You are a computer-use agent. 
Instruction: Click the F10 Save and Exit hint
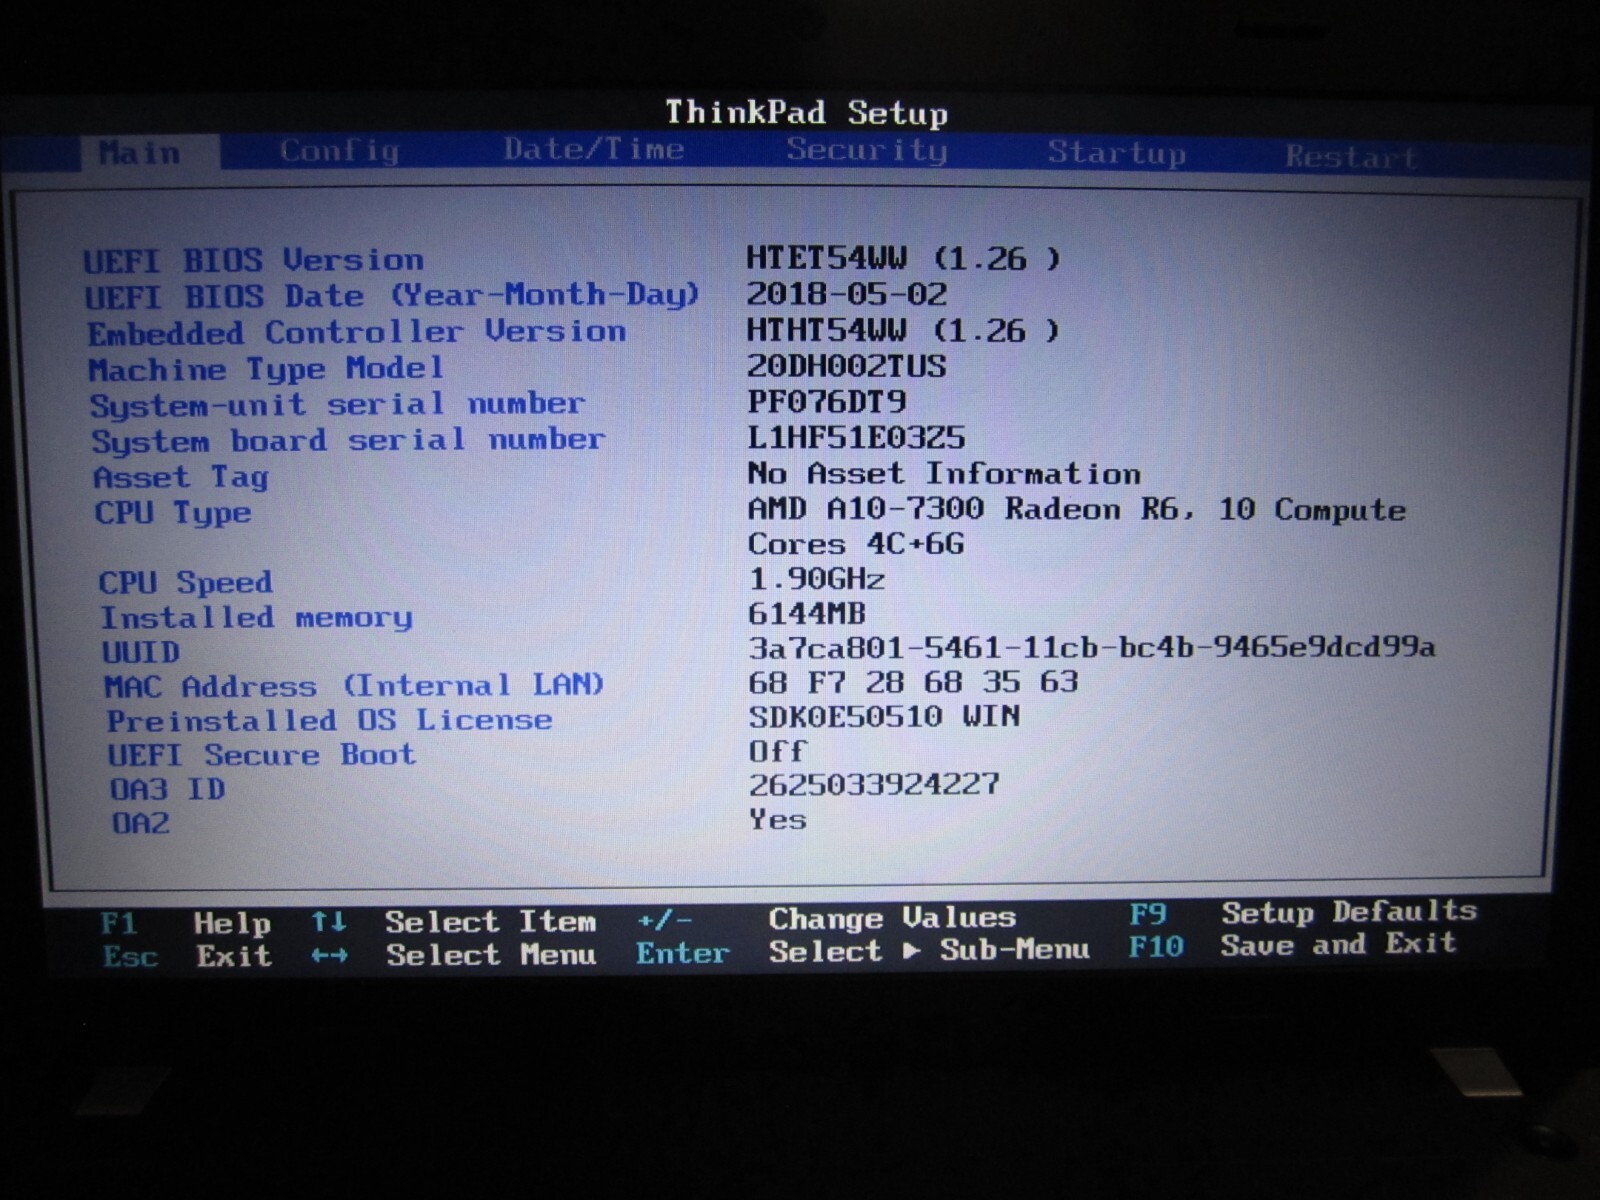tap(1292, 945)
